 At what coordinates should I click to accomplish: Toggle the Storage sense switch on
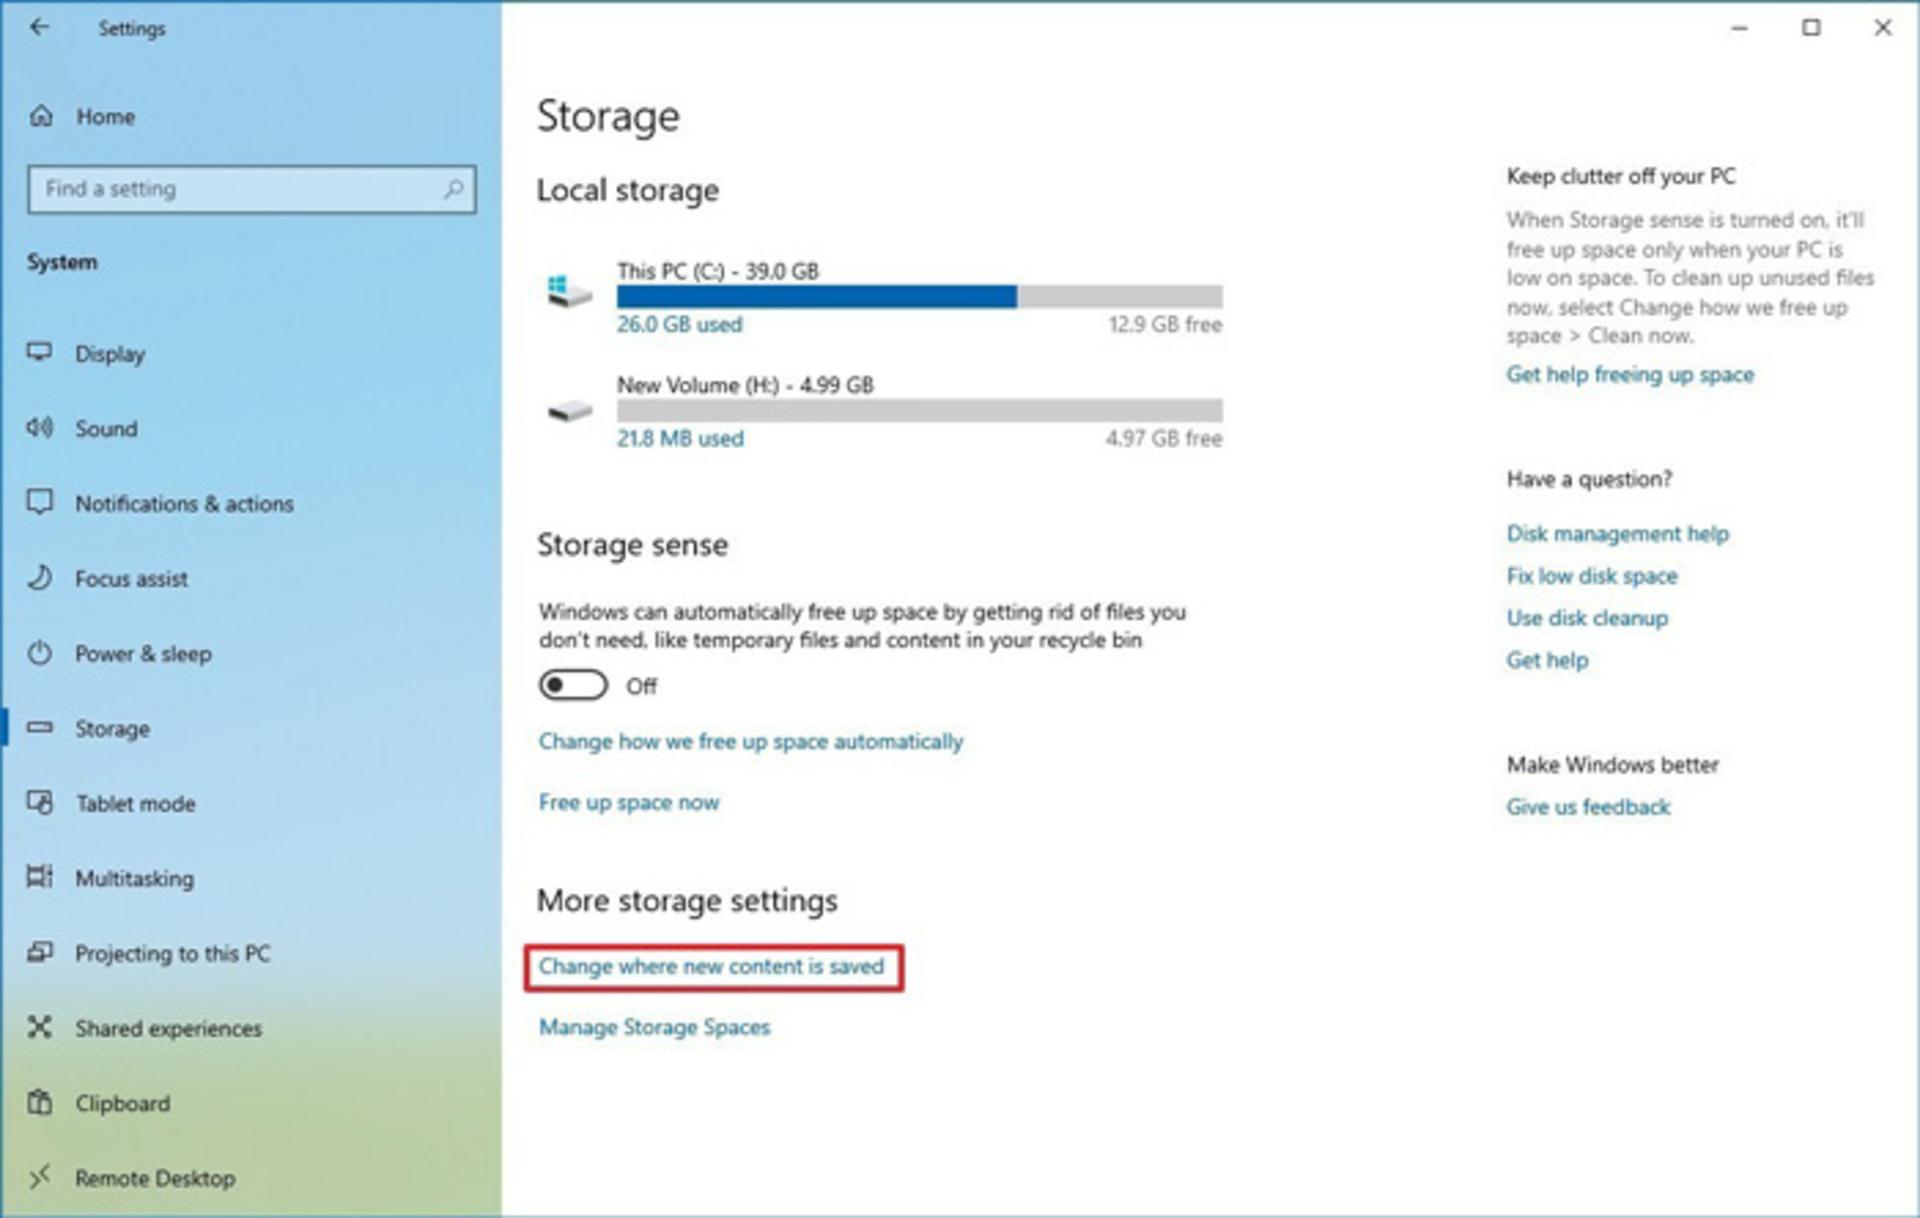click(x=573, y=685)
